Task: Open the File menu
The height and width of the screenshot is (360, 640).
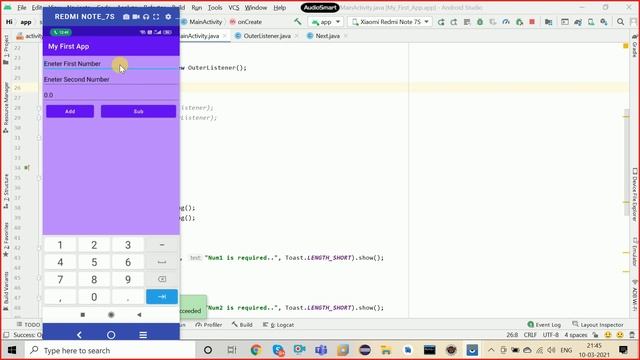Action: [x=22, y=7]
